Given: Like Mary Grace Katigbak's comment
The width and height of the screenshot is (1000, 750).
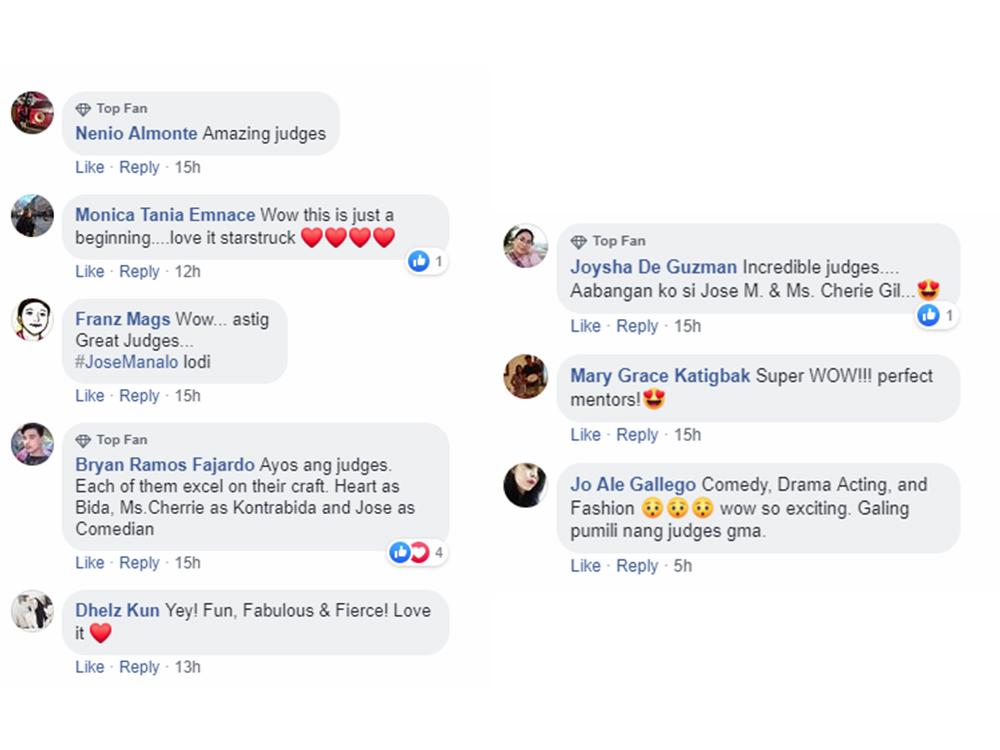Looking at the screenshot, I should 585,435.
